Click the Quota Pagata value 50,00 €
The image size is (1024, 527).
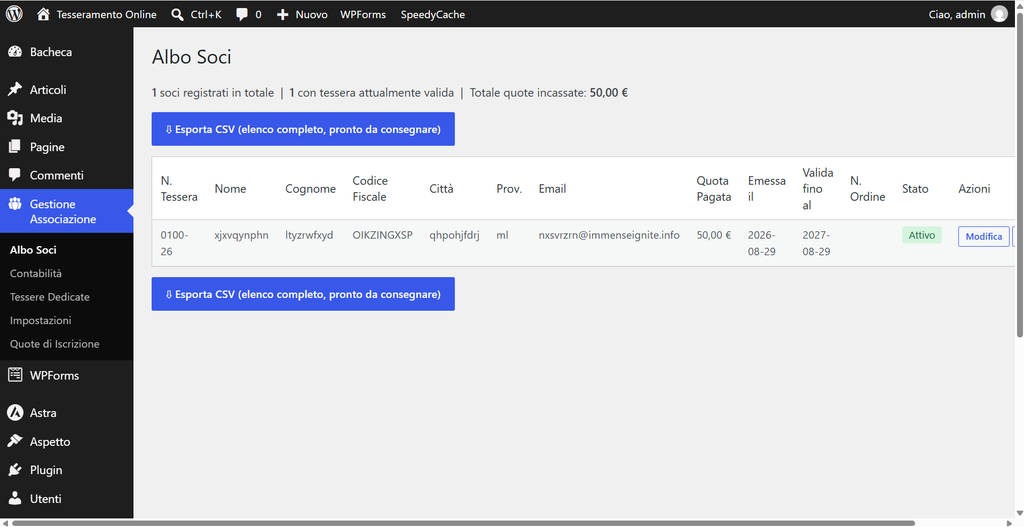714,235
